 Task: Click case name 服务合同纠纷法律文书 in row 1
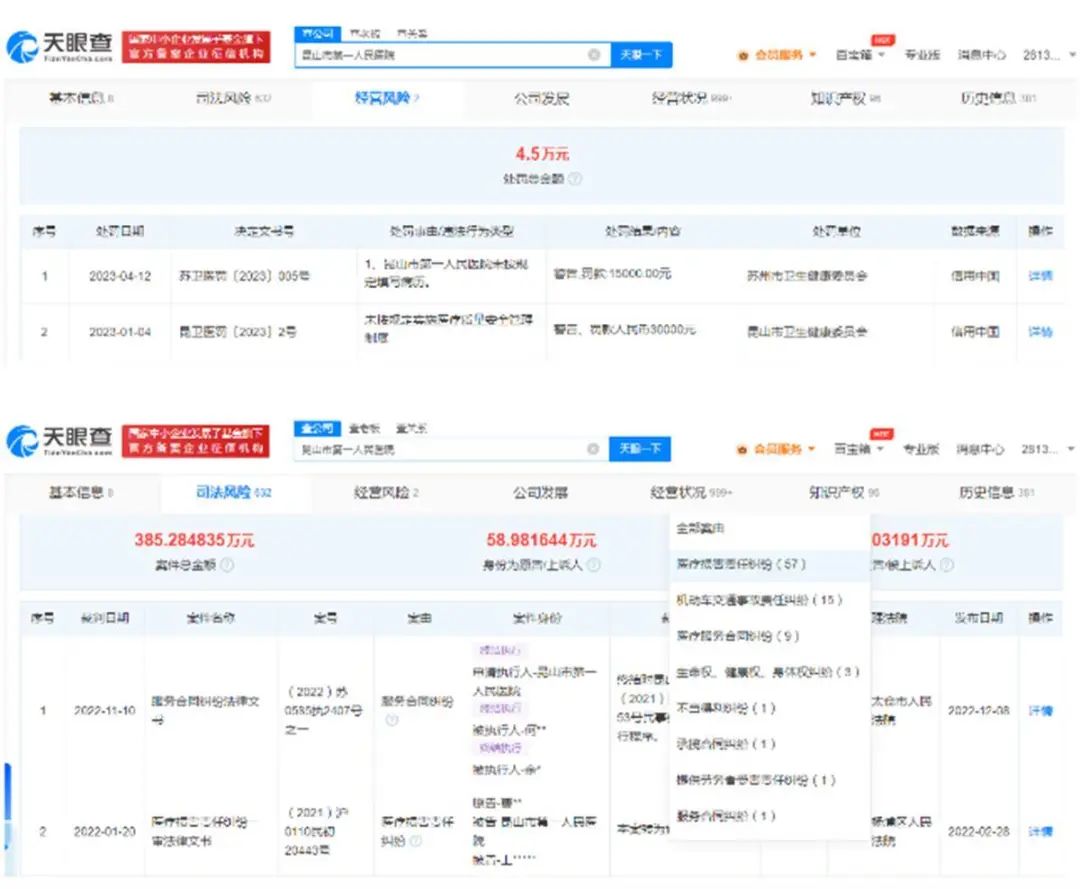[x=205, y=710]
